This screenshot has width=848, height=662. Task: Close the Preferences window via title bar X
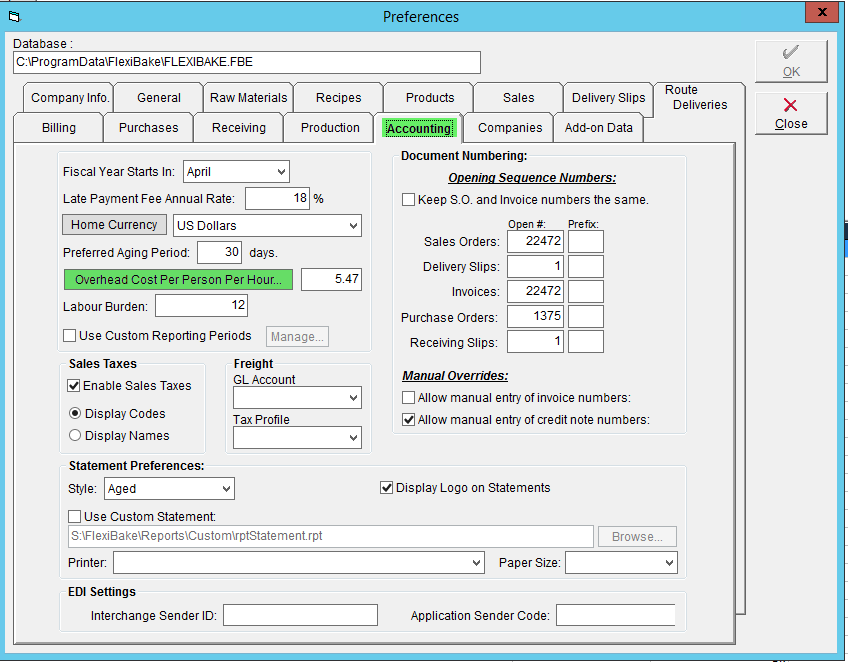[822, 12]
